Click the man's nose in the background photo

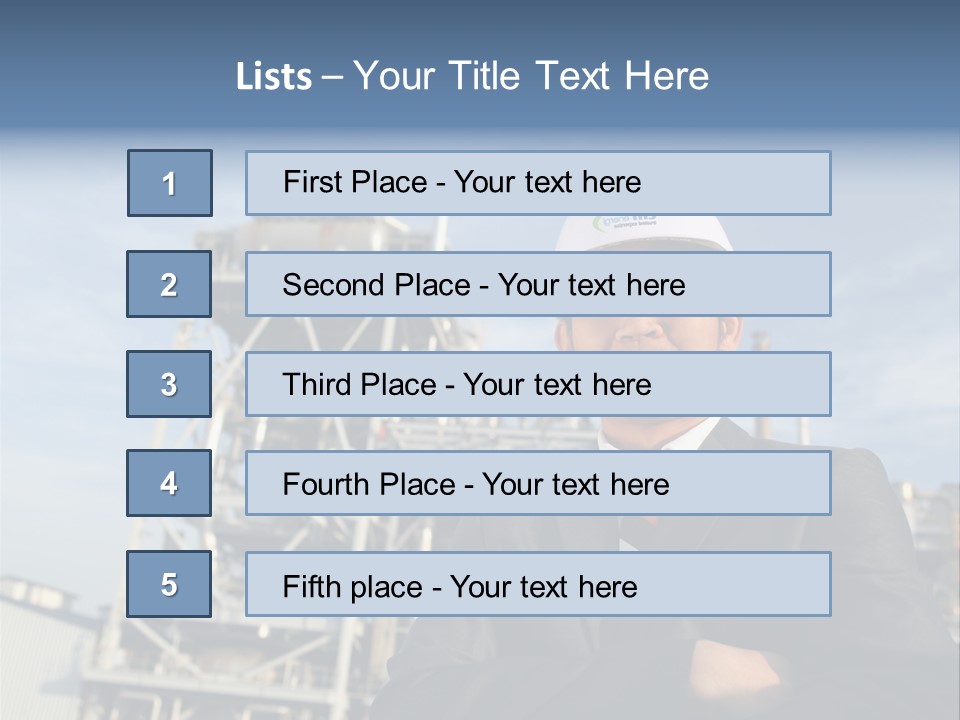coord(640,329)
